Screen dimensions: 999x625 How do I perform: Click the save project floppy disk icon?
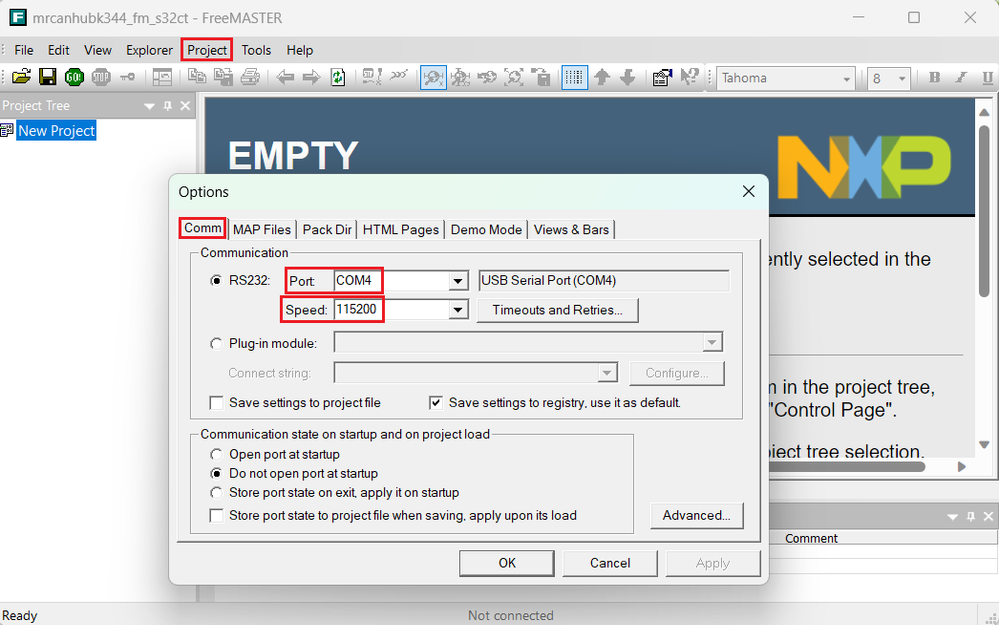(48, 77)
